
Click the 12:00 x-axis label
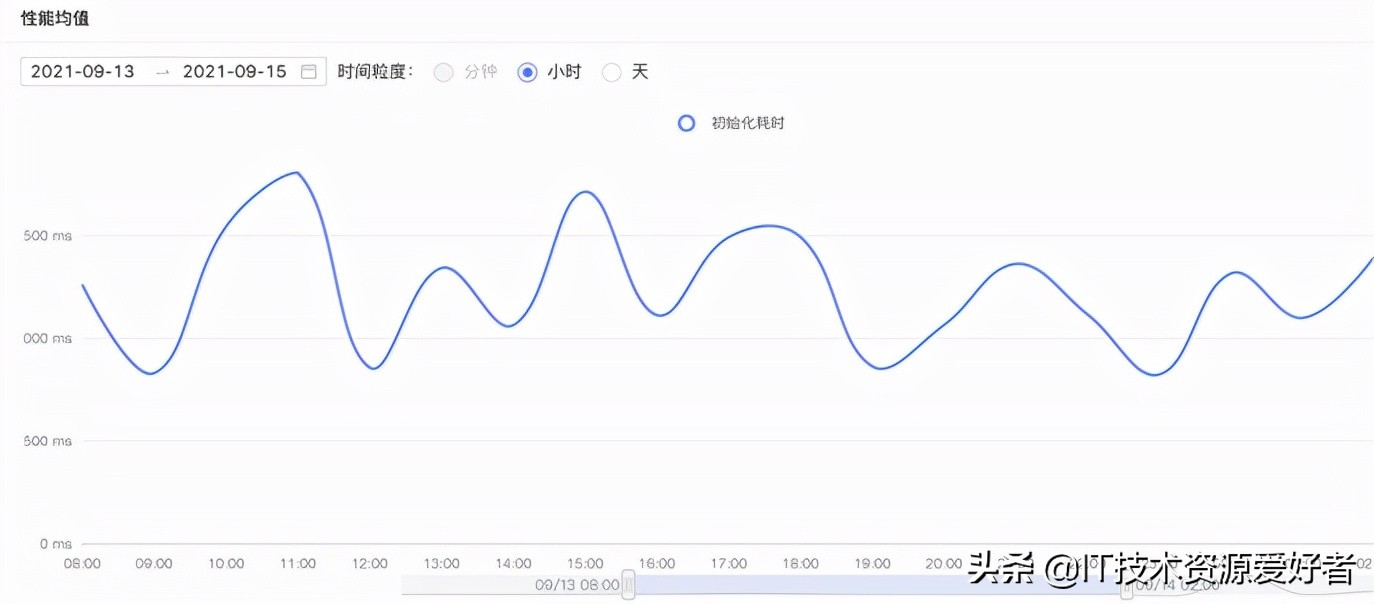pyautogui.click(x=369, y=563)
